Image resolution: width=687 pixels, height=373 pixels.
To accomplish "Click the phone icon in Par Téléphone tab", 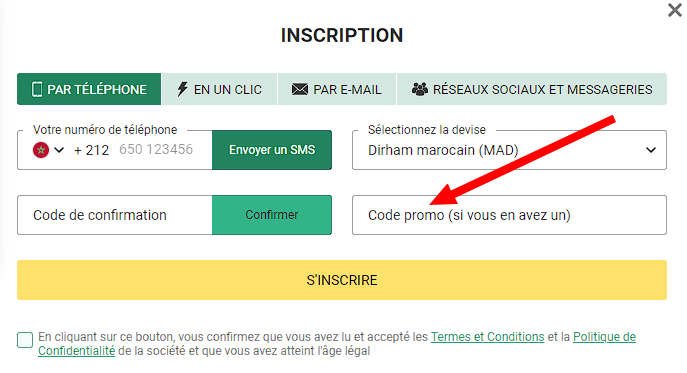I will [37, 89].
